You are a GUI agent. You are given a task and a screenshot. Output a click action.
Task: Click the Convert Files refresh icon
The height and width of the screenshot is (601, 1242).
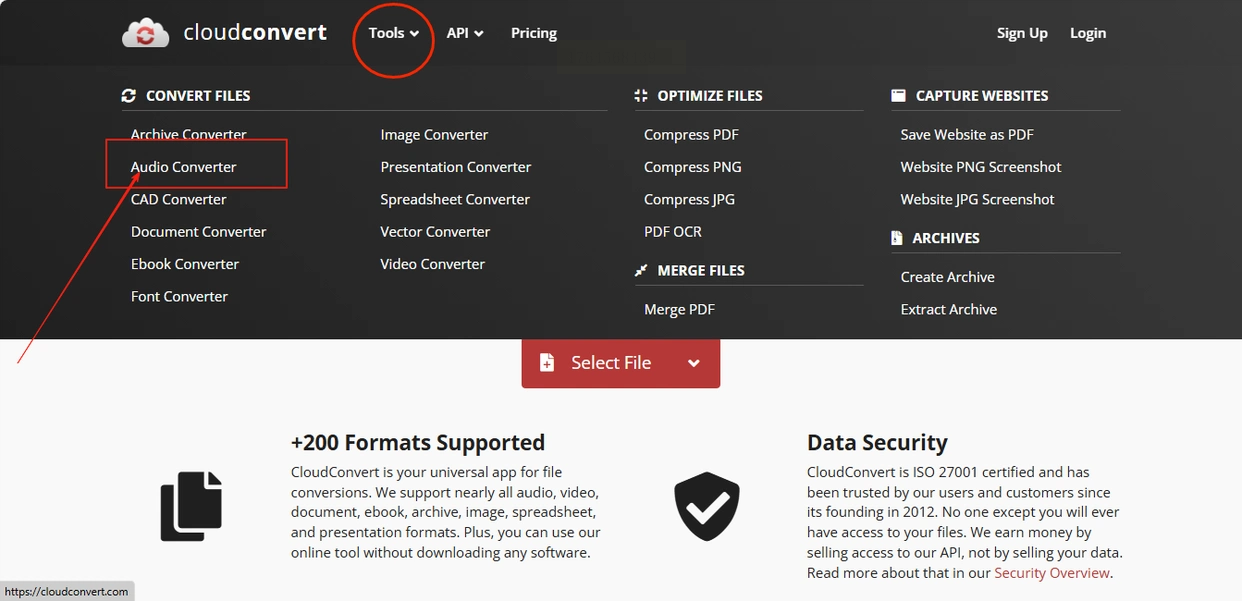128,96
